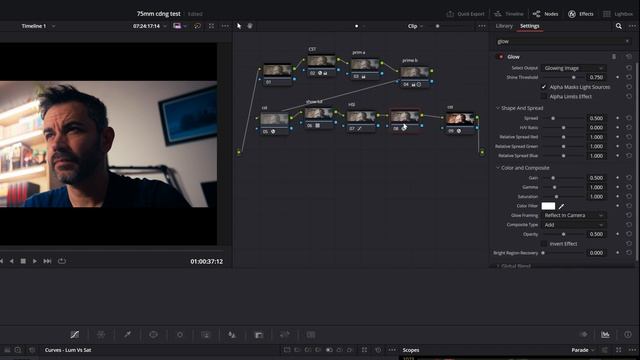Show the Scopes panel icon

[605, 335]
